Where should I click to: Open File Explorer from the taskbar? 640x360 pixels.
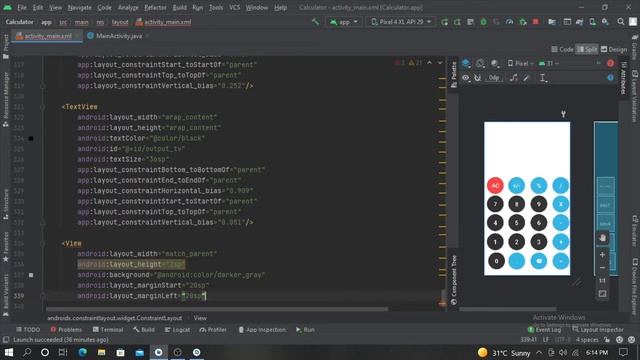(x=101, y=352)
